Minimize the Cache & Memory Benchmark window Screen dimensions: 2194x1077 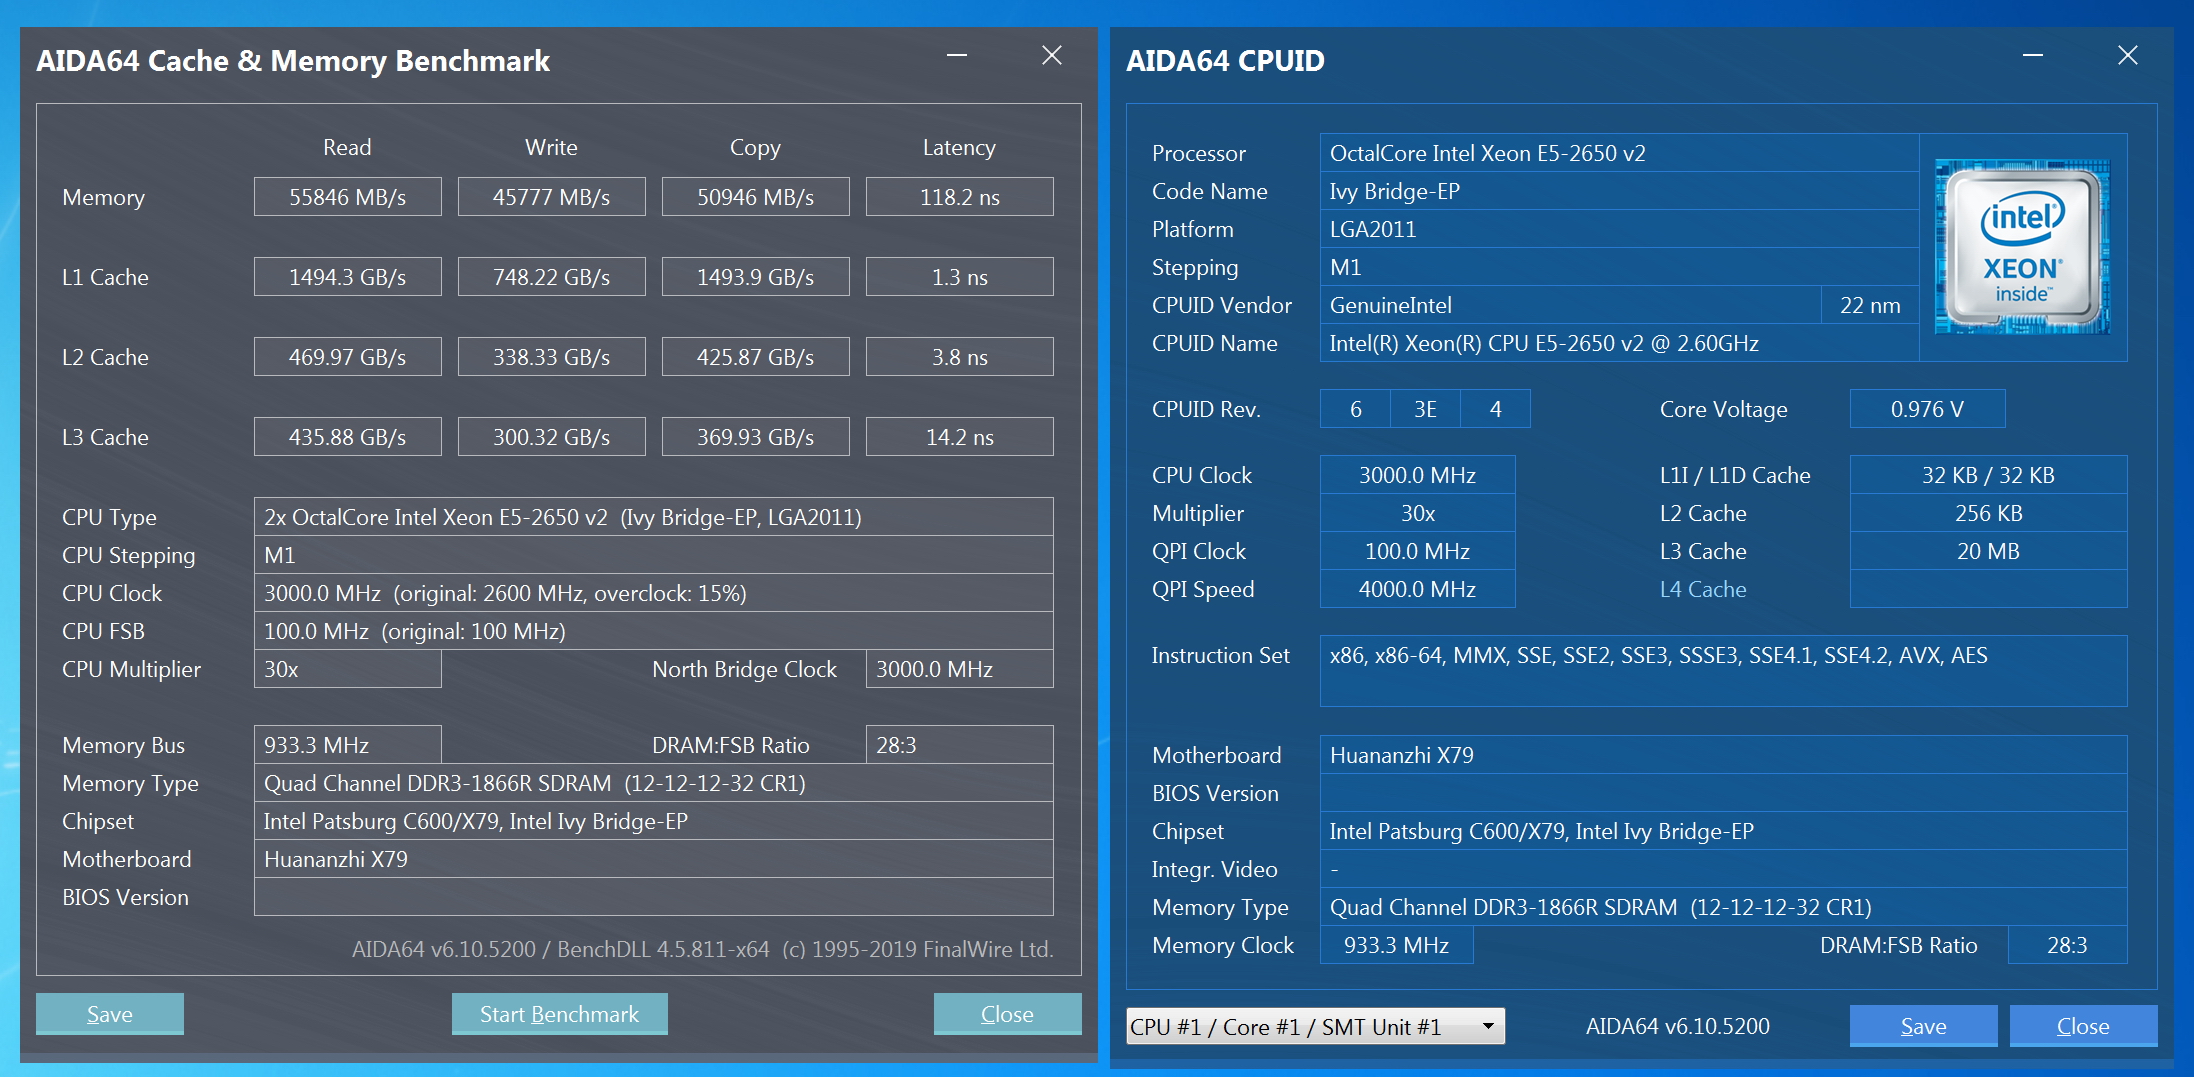(x=957, y=56)
